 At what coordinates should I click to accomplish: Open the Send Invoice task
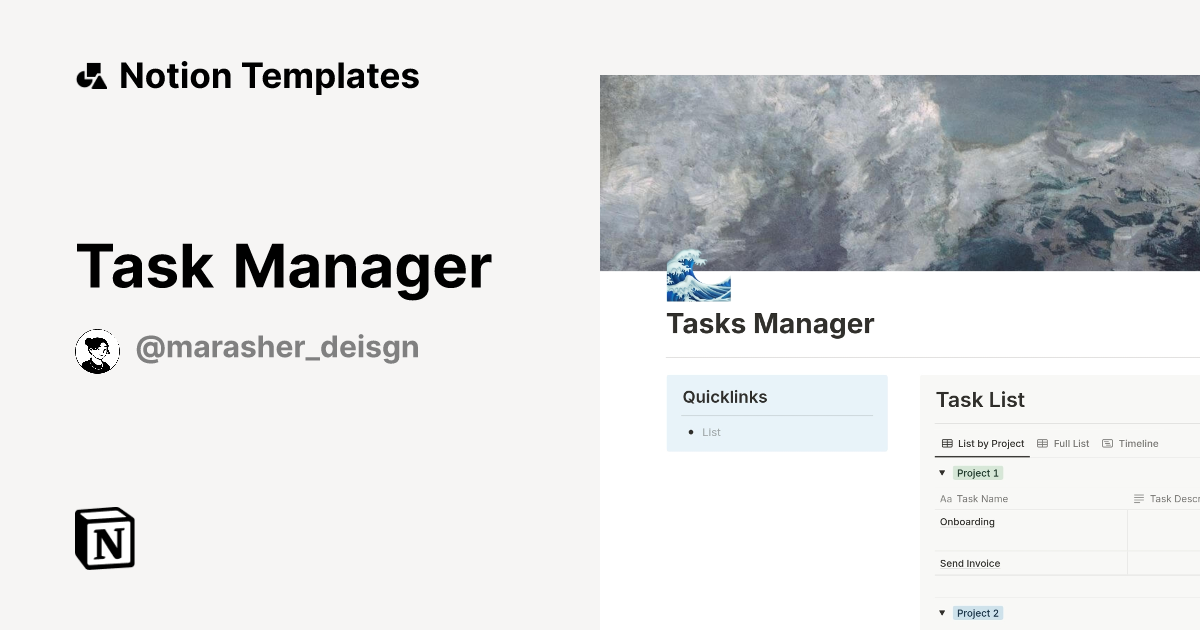coord(970,563)
